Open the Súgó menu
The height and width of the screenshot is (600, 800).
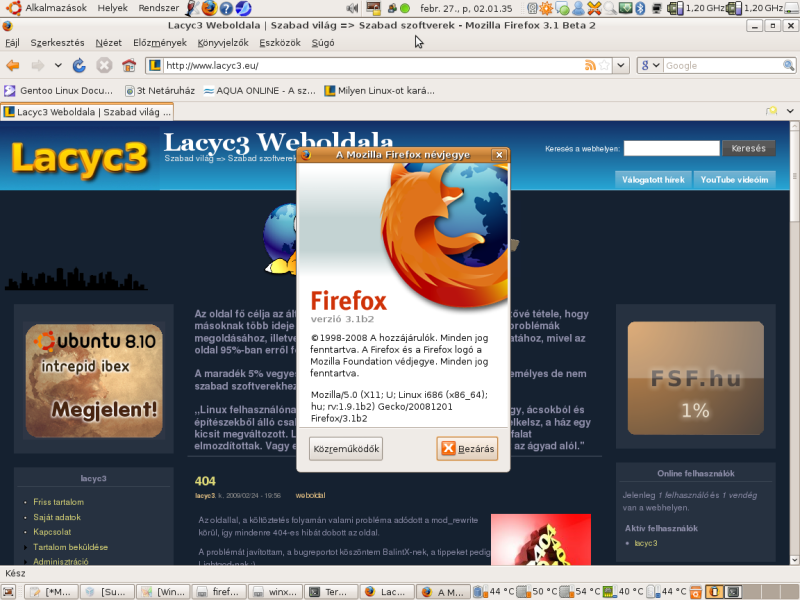click(x=323, y=43)
